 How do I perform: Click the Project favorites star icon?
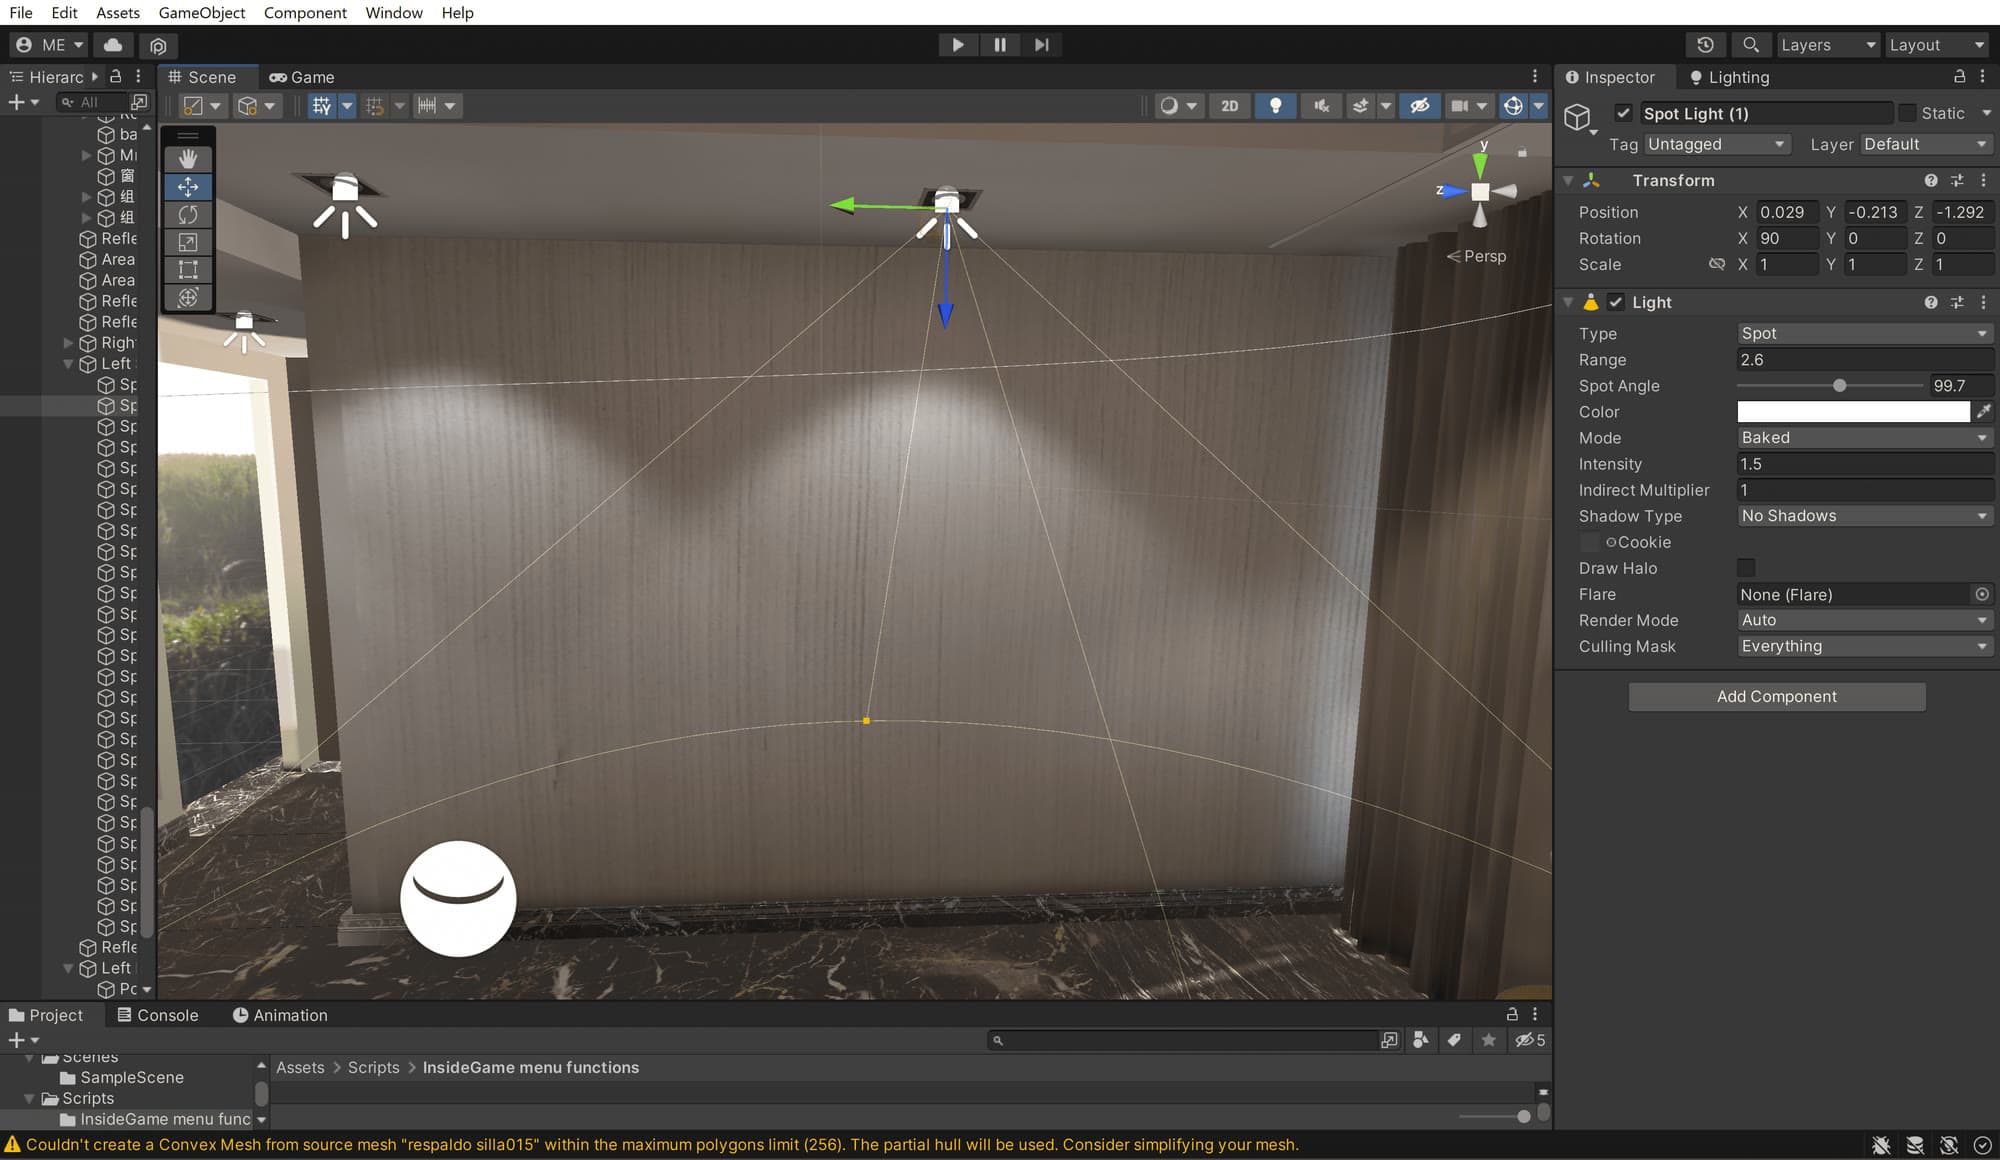(1488, 1040)
